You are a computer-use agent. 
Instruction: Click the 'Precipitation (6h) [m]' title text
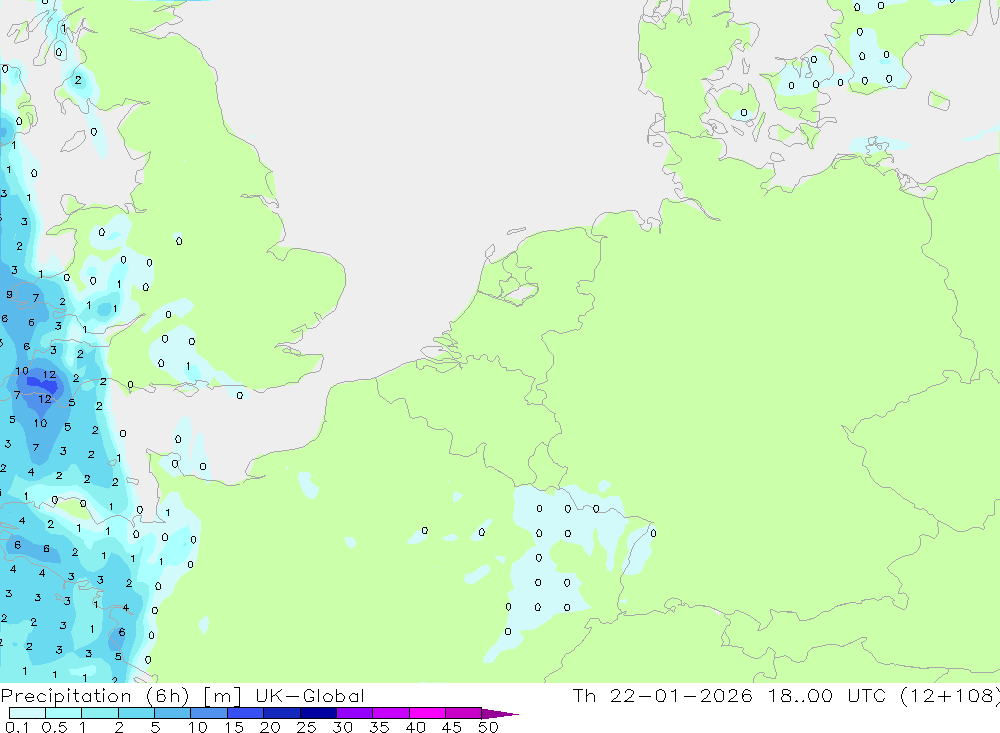pos(121,695)
